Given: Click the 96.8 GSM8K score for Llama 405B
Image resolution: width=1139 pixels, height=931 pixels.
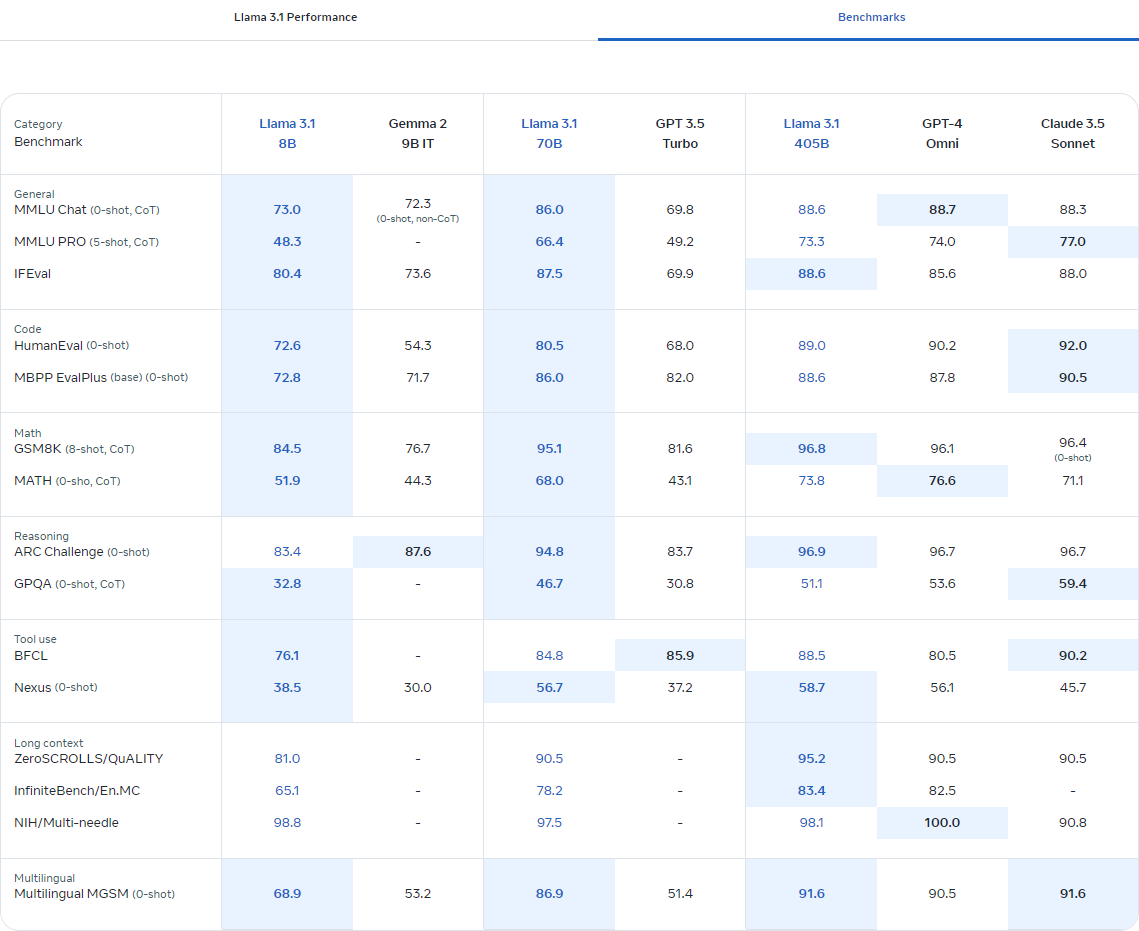Looking at the screenshot, I should point(811,449).
